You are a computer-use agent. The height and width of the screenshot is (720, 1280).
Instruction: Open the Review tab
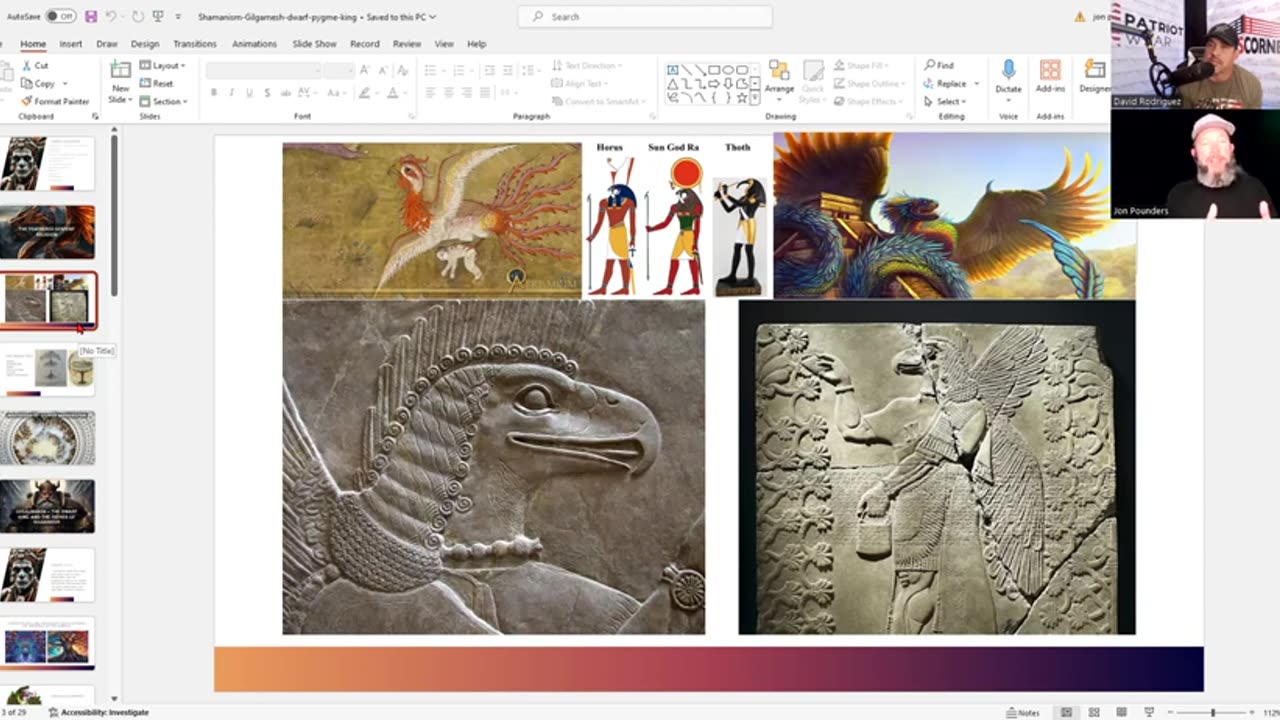click(x=407, y=44)
